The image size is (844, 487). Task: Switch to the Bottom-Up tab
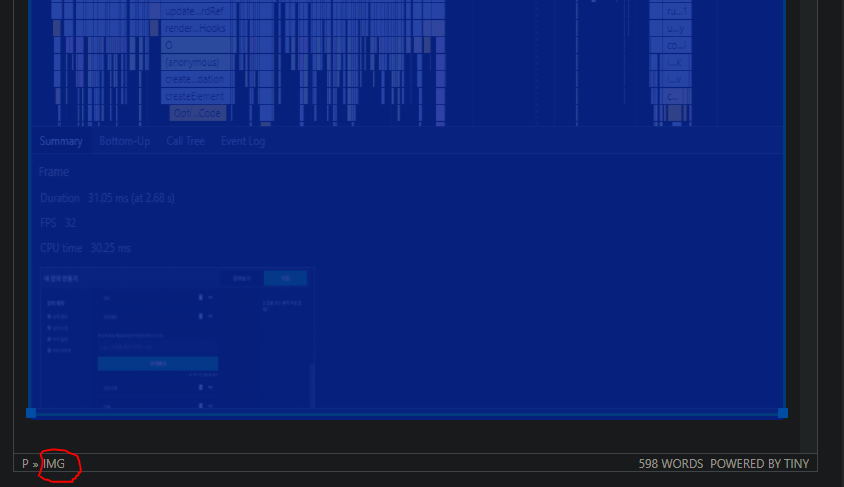[124, 141]
